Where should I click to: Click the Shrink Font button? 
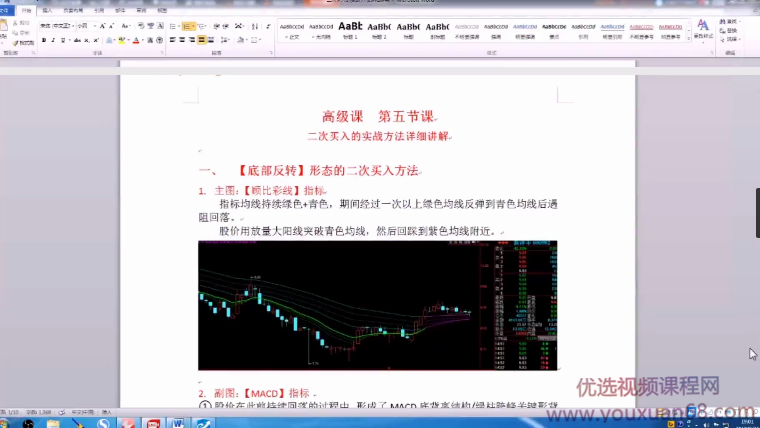111,26
